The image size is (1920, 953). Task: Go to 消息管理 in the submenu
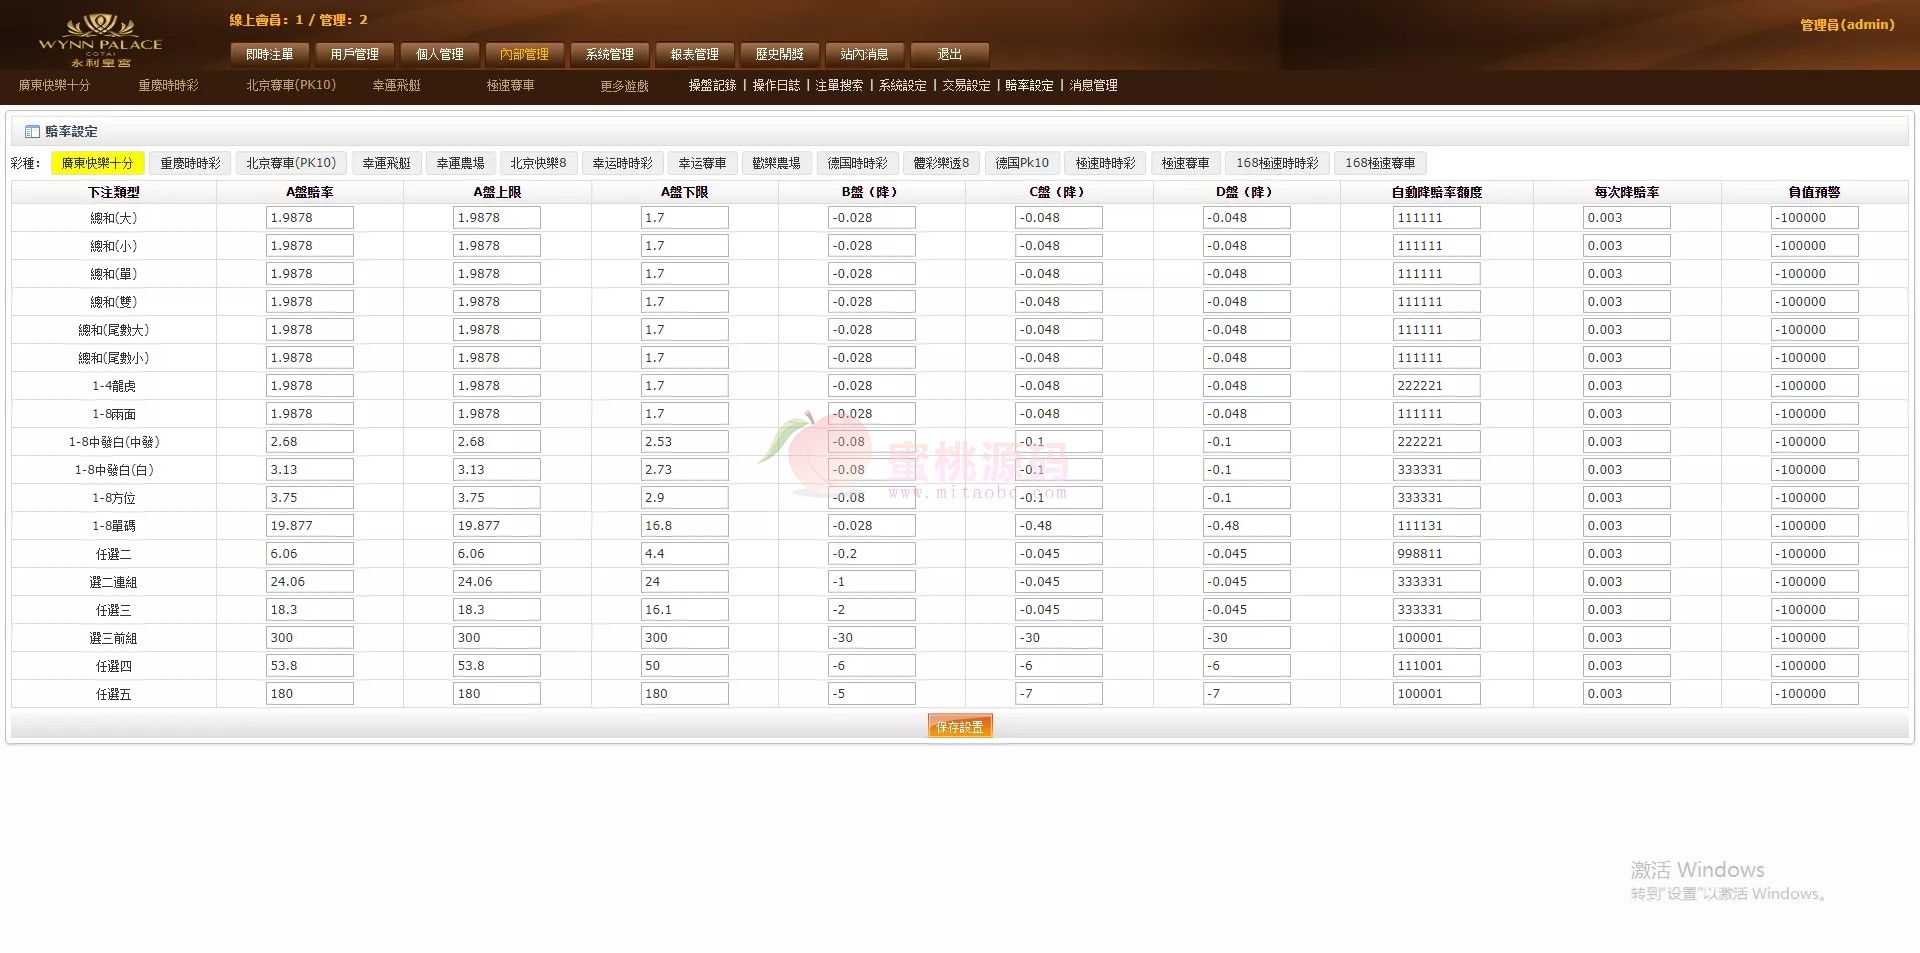1093,86
